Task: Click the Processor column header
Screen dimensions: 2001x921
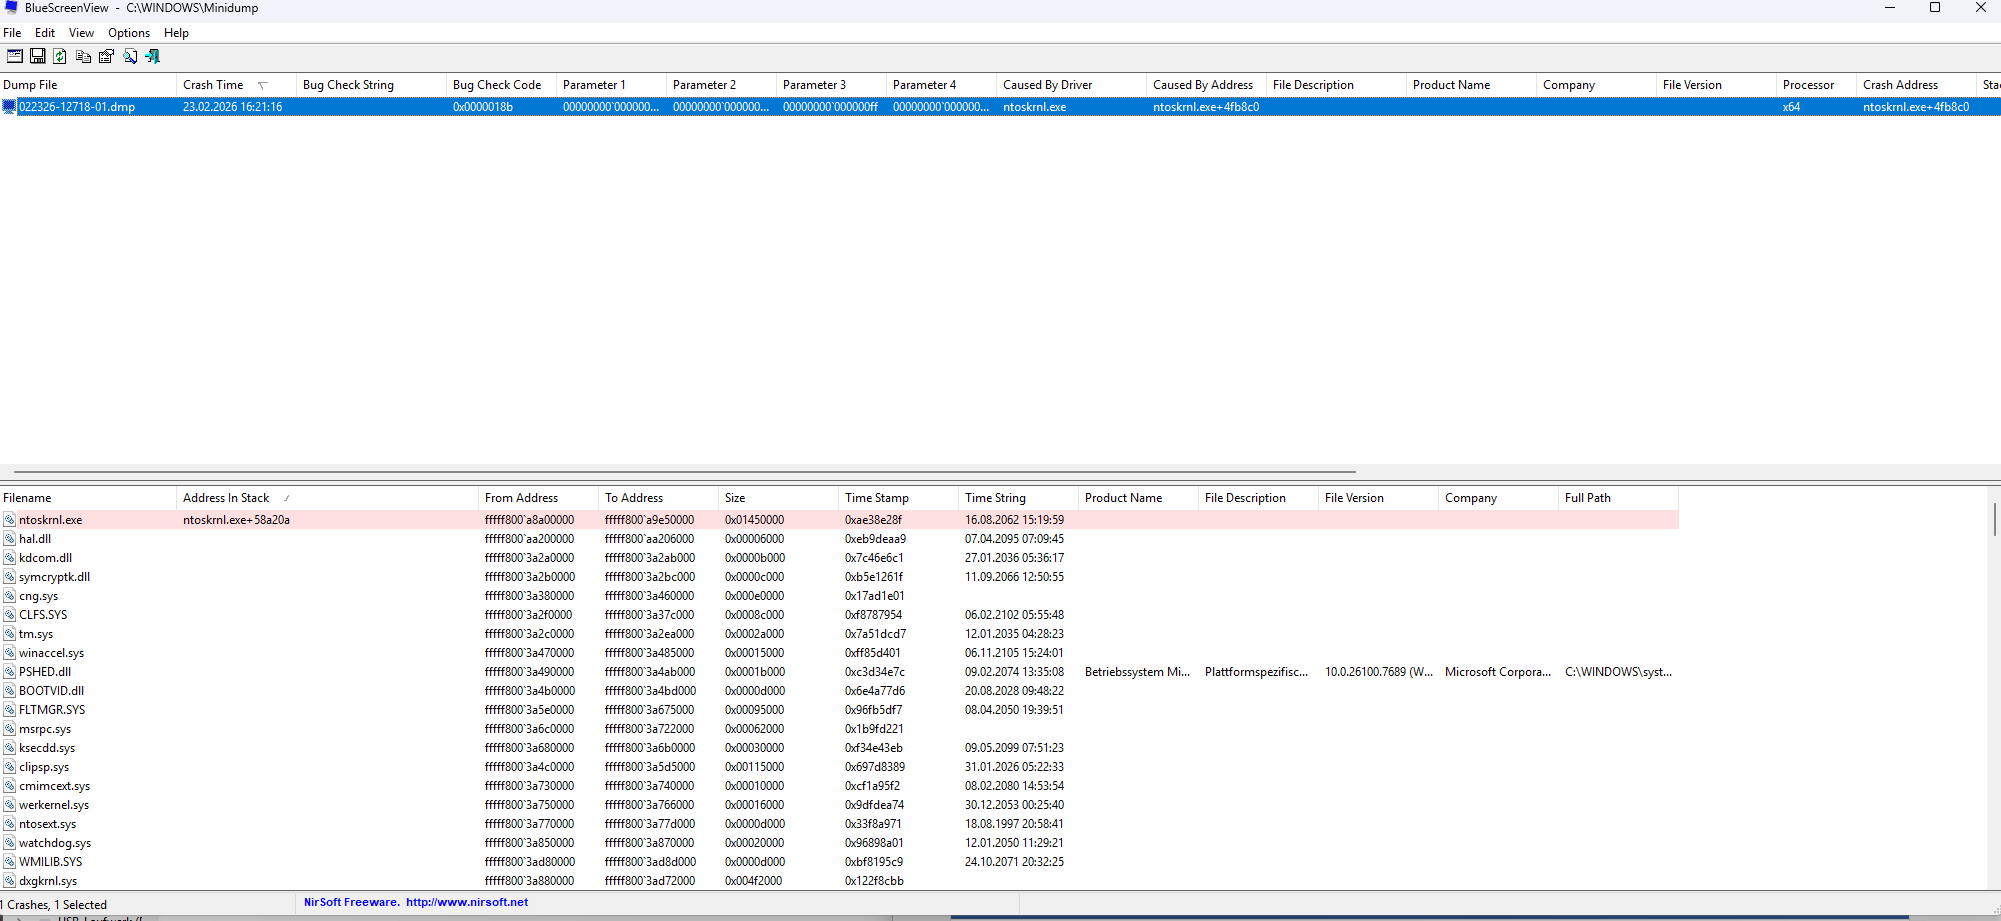Action: (1816, 85)
